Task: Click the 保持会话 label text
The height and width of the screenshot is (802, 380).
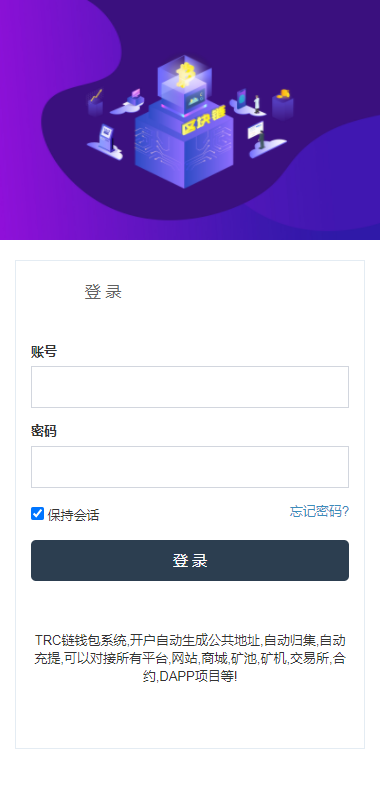Action: coord(73,515)
